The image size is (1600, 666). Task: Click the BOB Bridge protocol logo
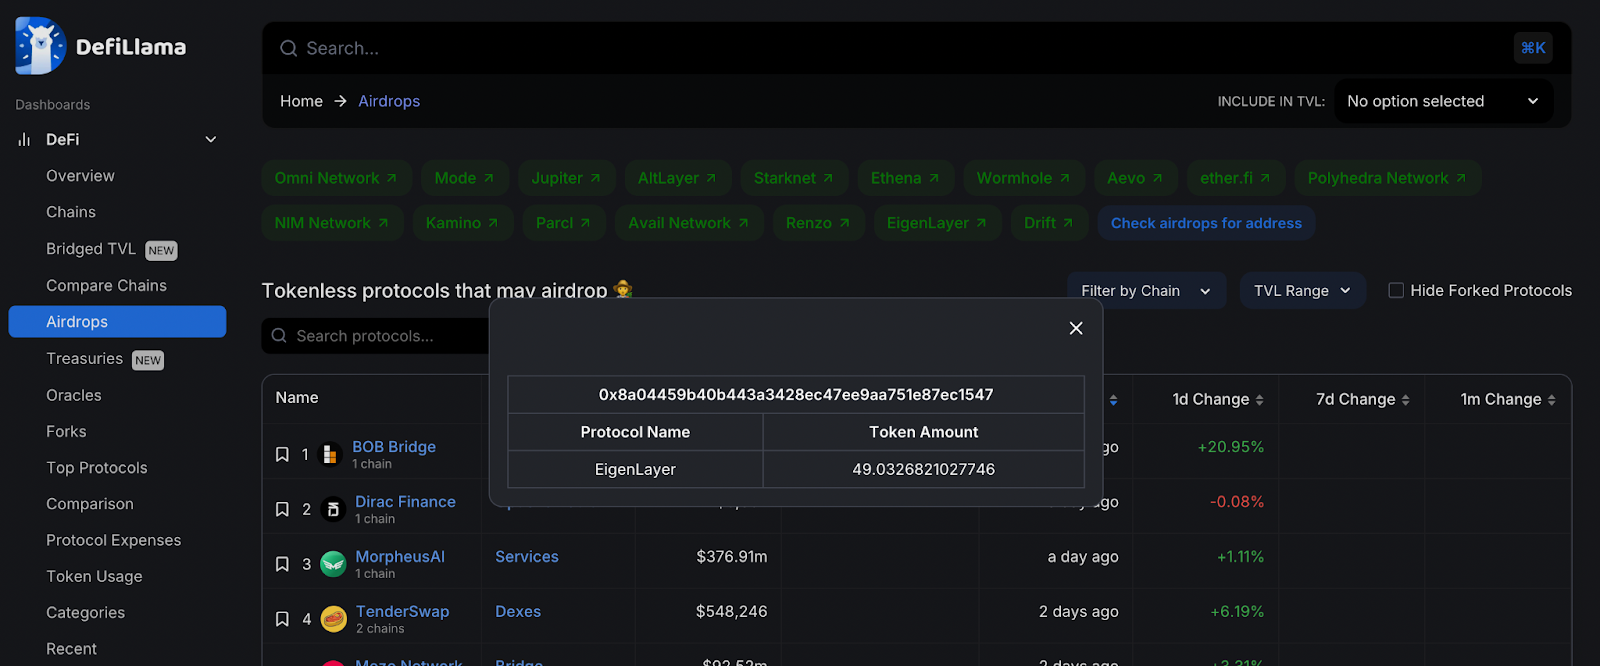[330, 455]
